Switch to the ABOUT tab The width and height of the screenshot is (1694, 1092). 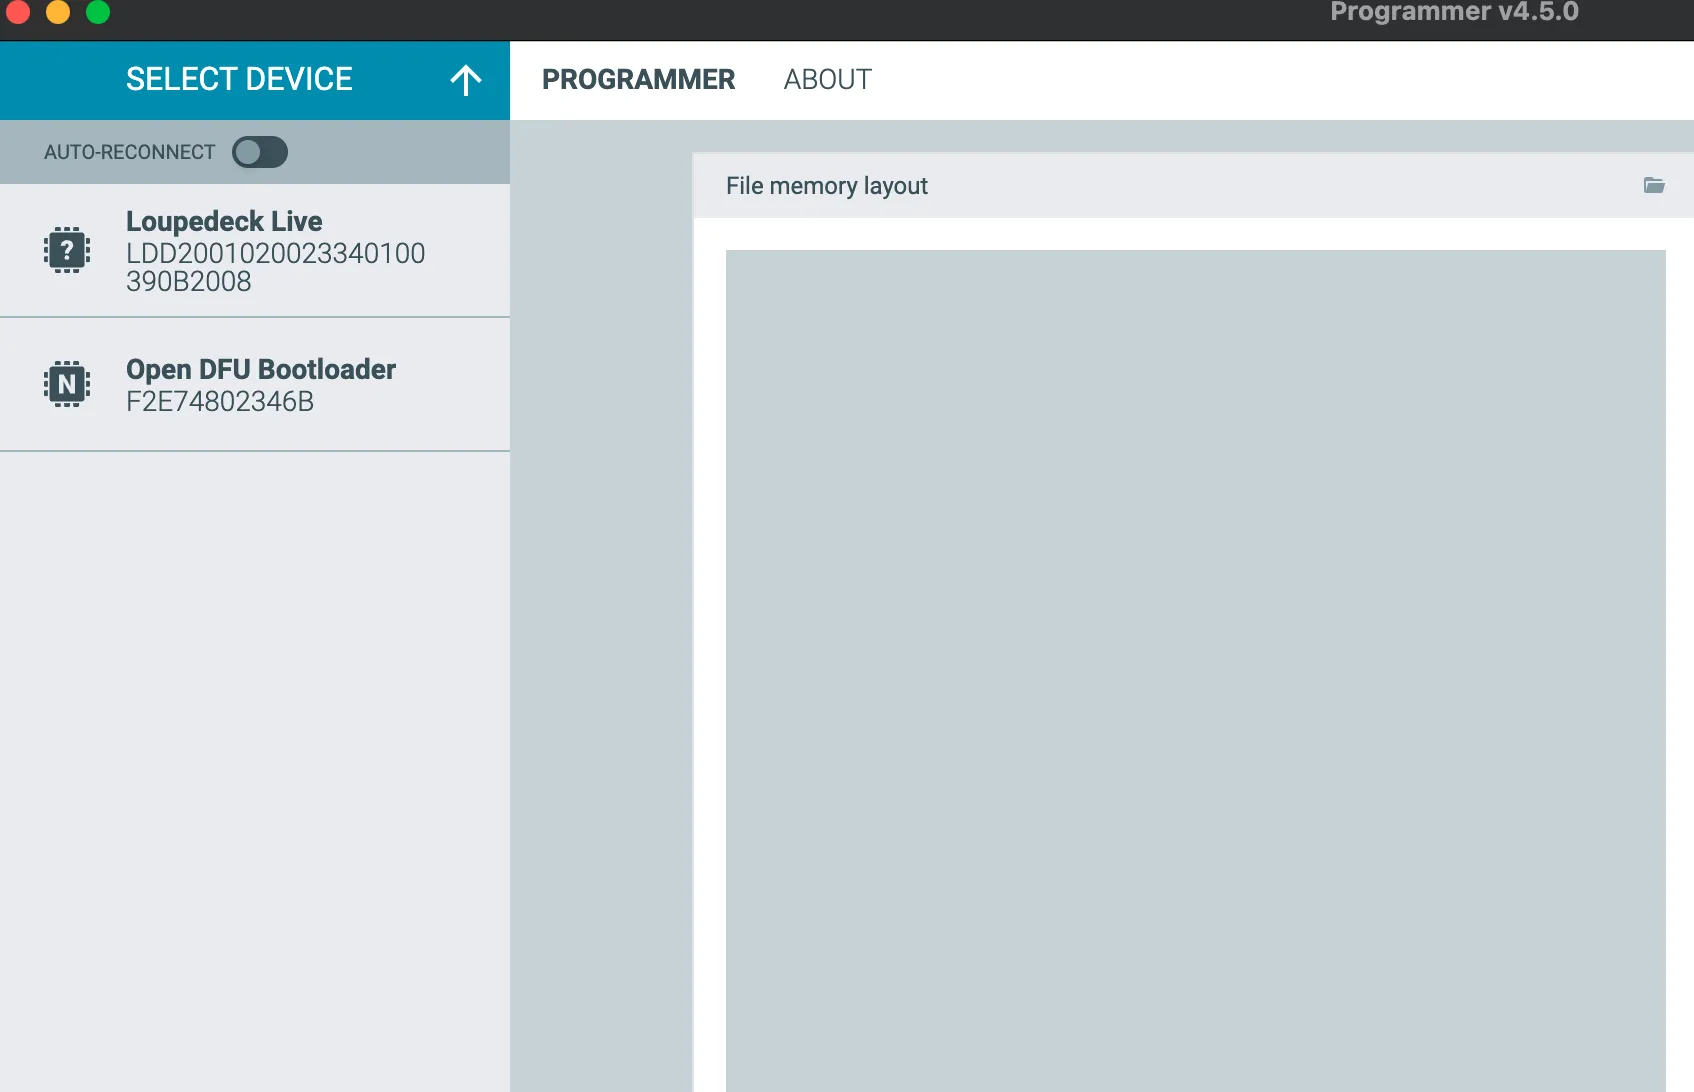(828, 79)
